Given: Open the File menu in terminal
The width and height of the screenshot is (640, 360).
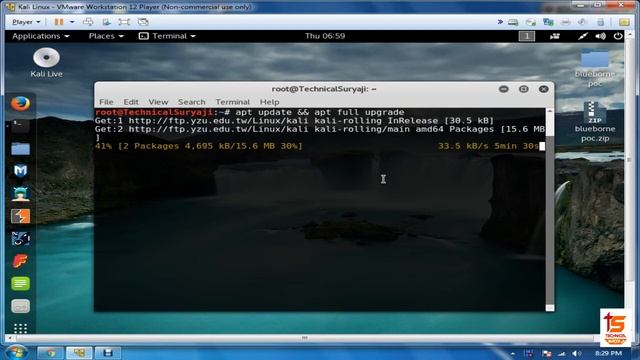Looking at the screenshot, I should (x=106, y=102).
